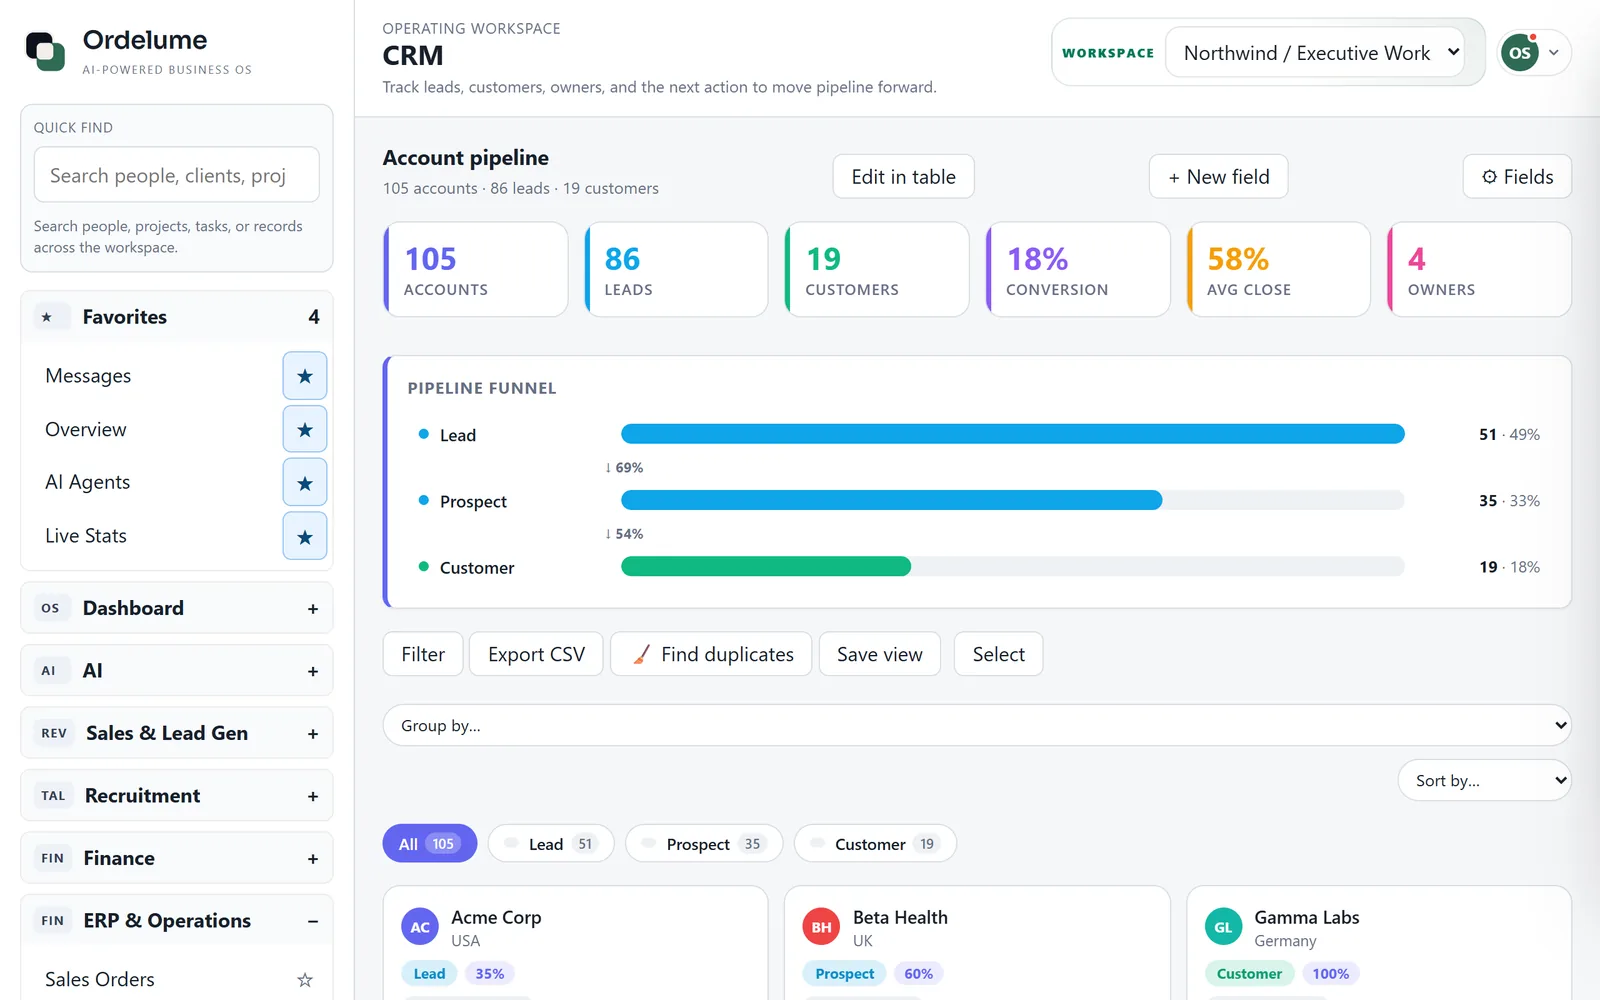
Task: Expand the Dashboard section
Action: [x=313, y=609]
